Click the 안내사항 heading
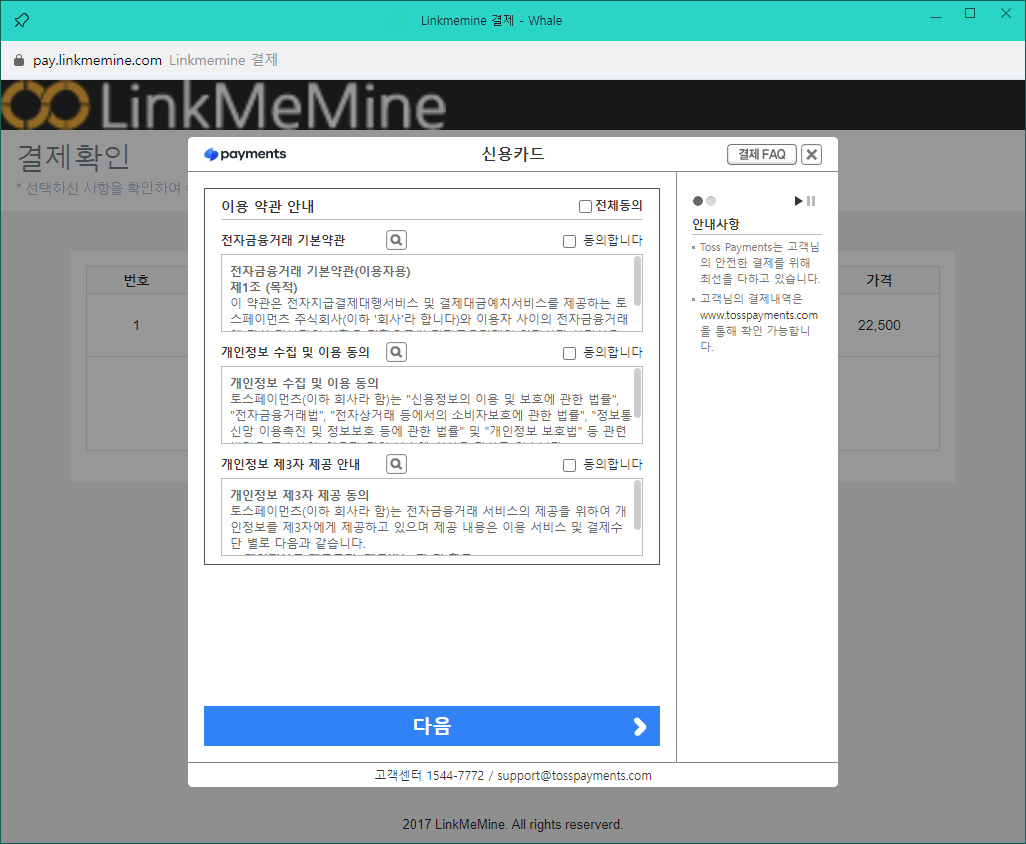The width and height of the screenshot is (1026, 844). click(716, 224)
